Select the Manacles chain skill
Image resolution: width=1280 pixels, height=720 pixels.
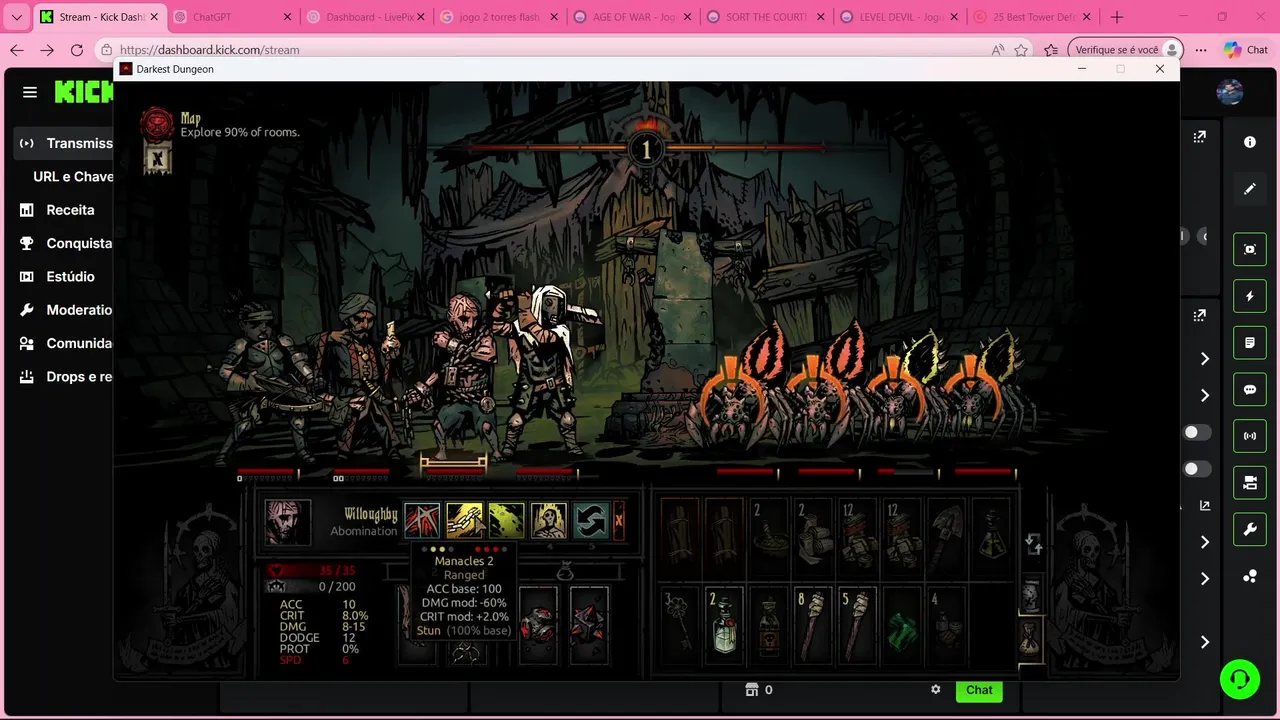[464, 521]
